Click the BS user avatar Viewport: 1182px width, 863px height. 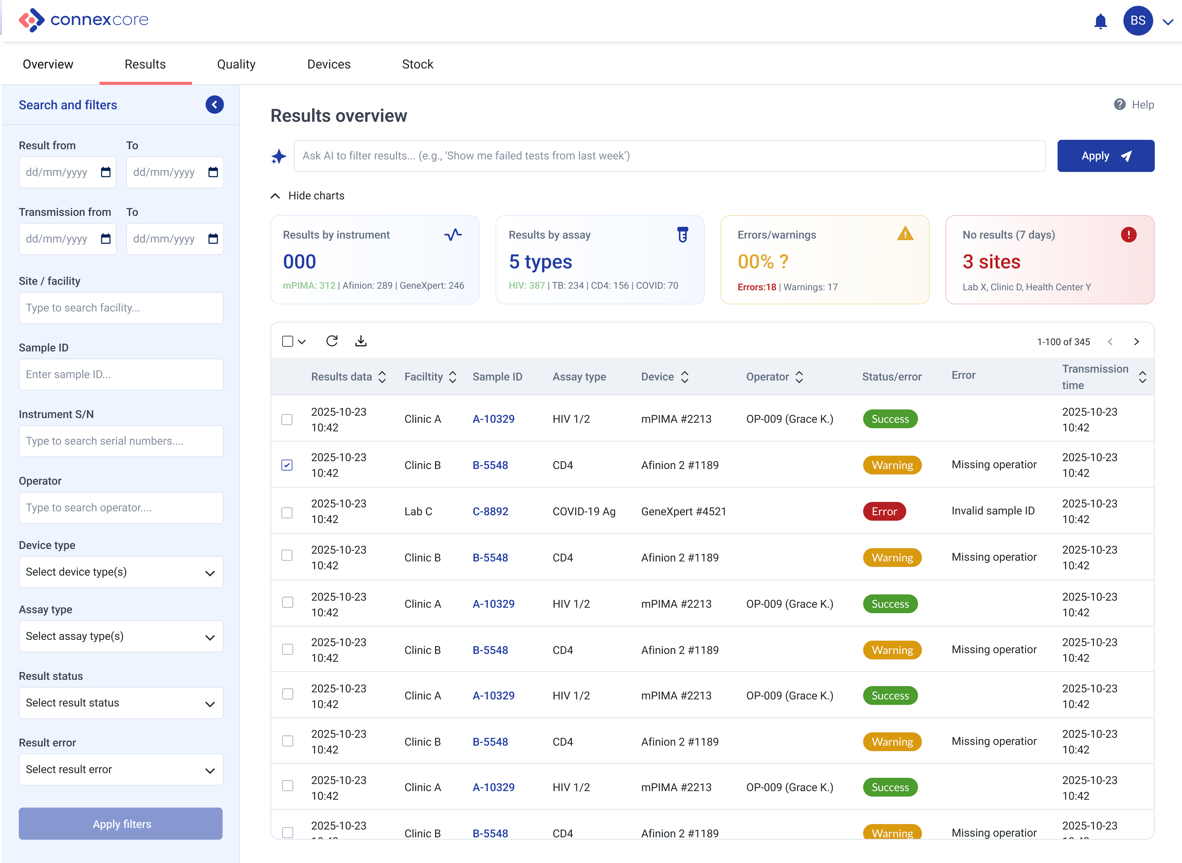1138,21
